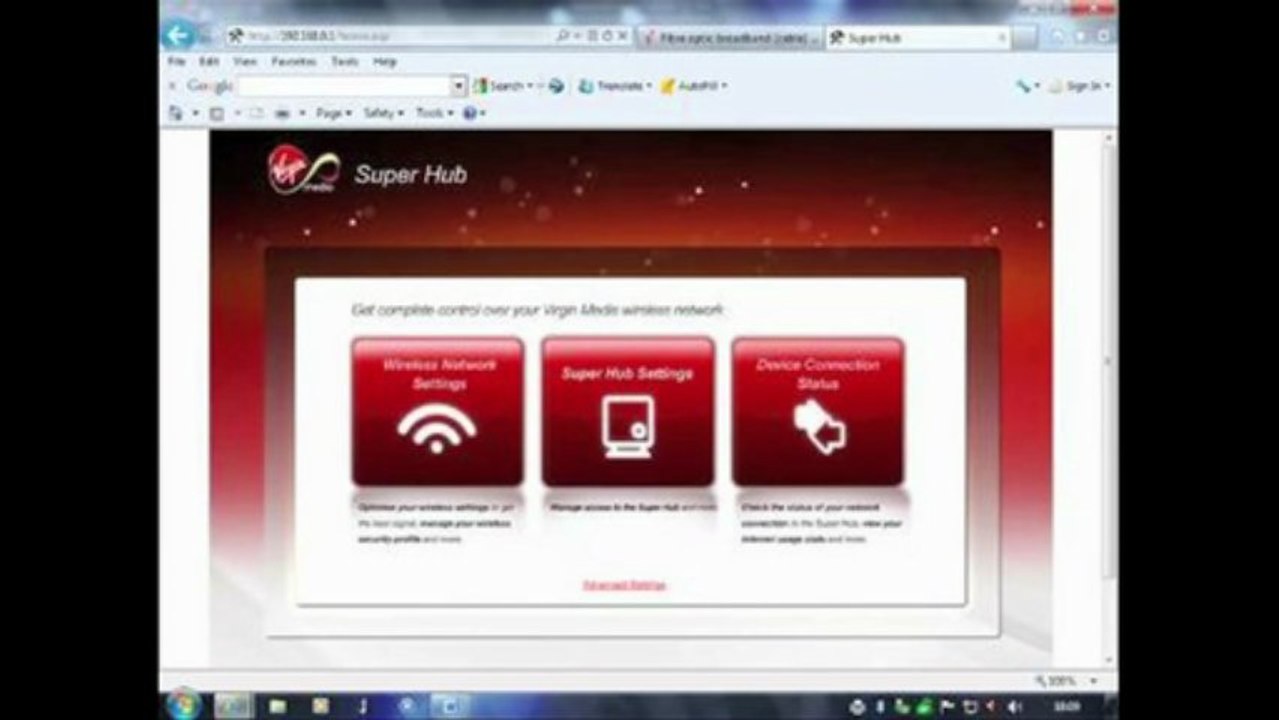Click the blue Help icon in command bar
The width and height of the screenshot is (1279, 720).
470,113
